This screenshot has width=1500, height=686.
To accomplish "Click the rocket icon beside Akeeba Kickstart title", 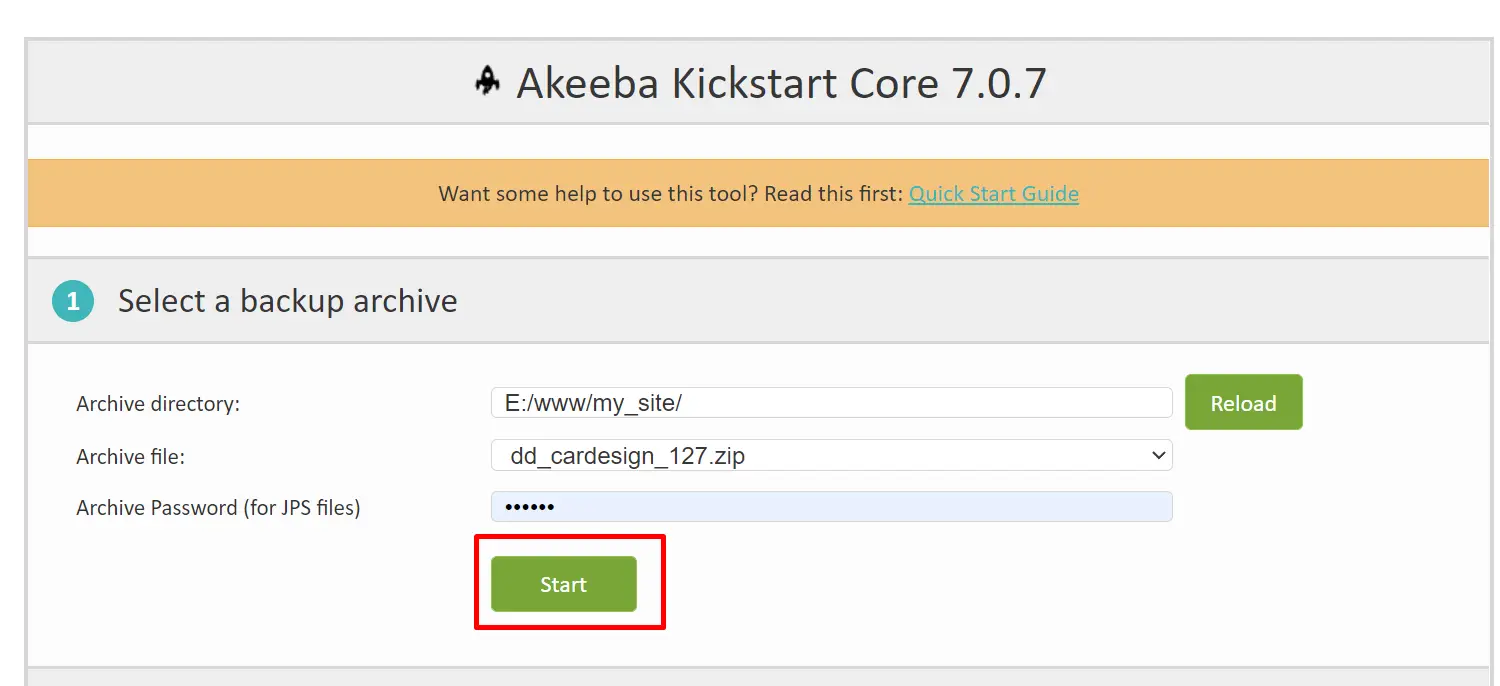I will click(x=487, y=82).
